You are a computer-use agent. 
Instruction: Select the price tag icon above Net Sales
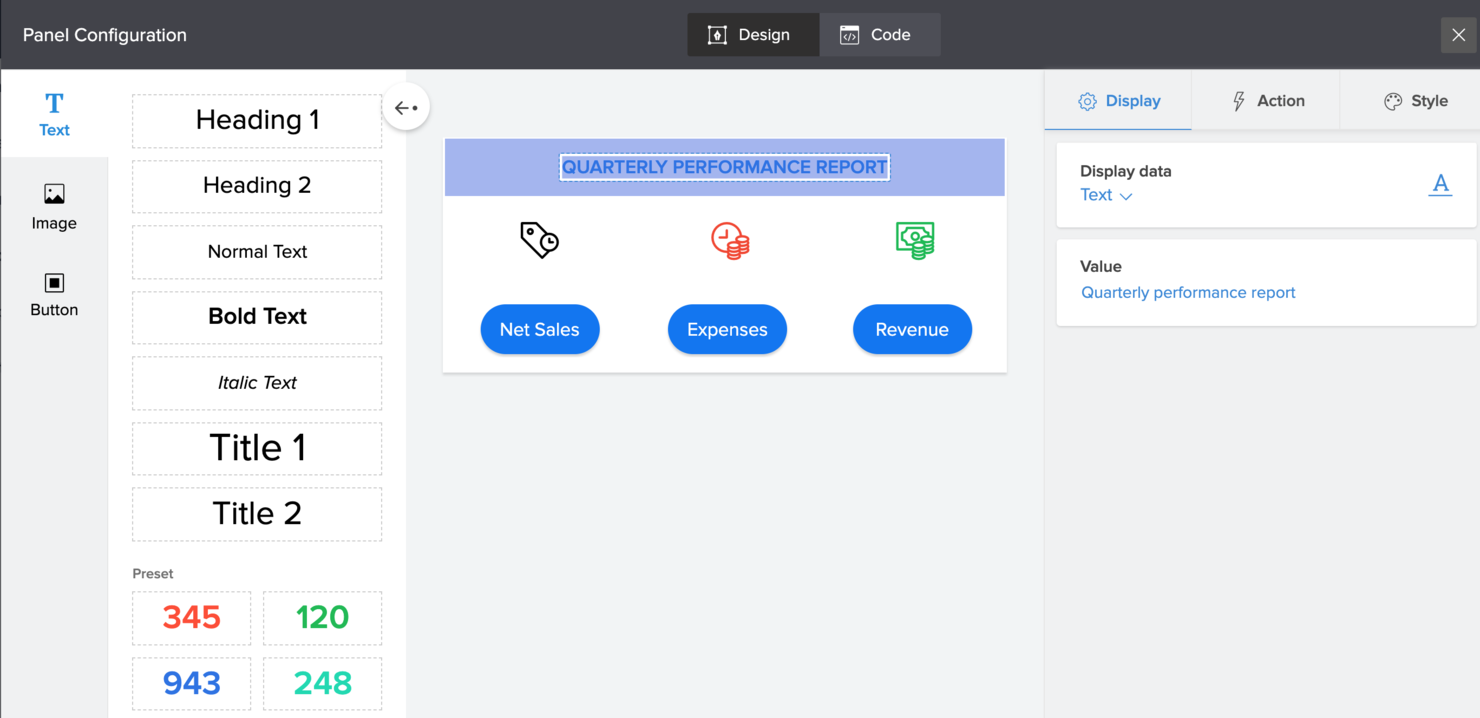click(540, 239)
